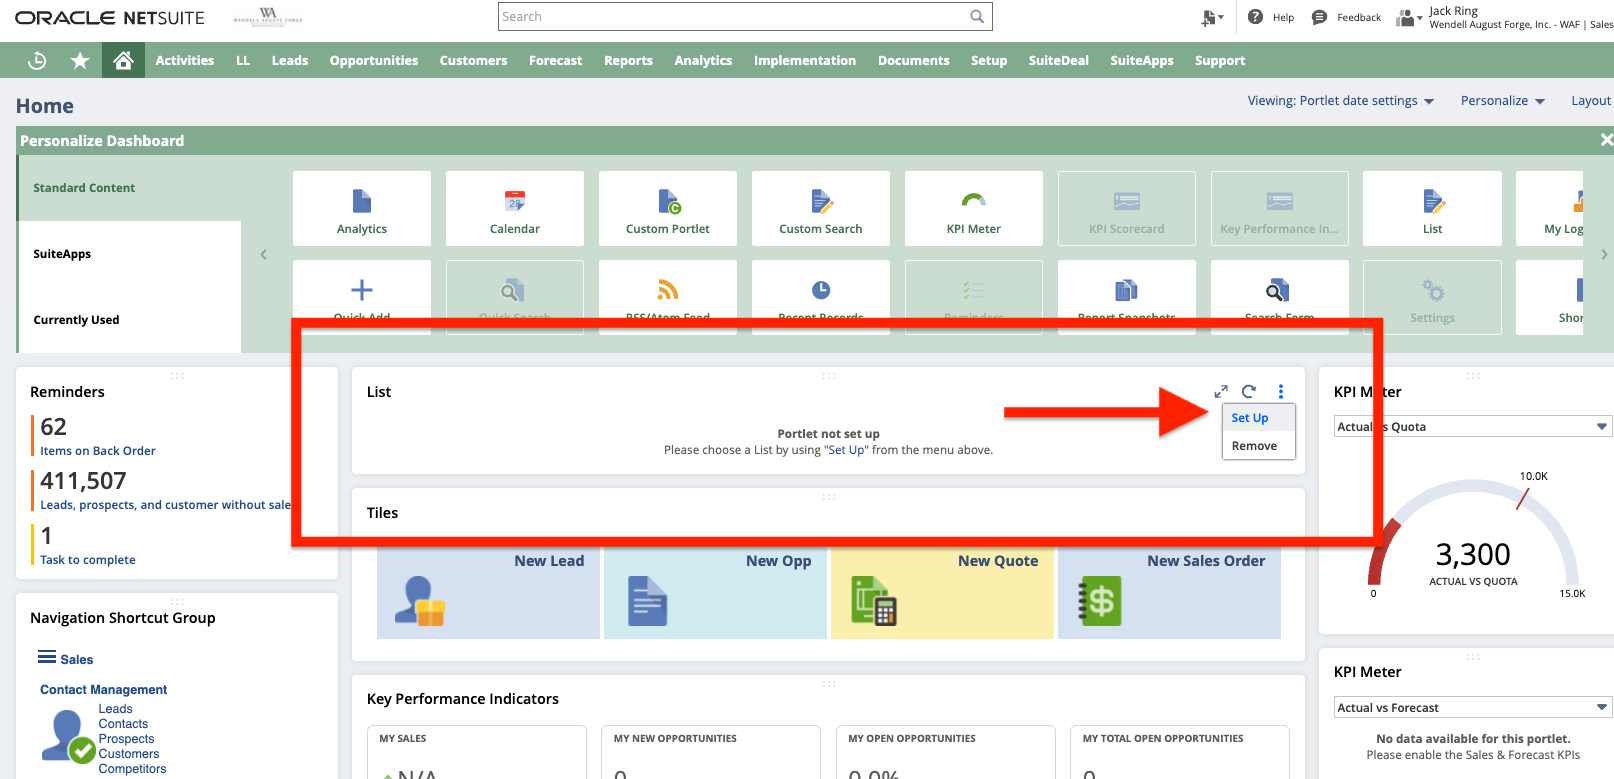Screen dimensions: 1614x779
Task: Open the Help question mark icon
Action: 1255,17
